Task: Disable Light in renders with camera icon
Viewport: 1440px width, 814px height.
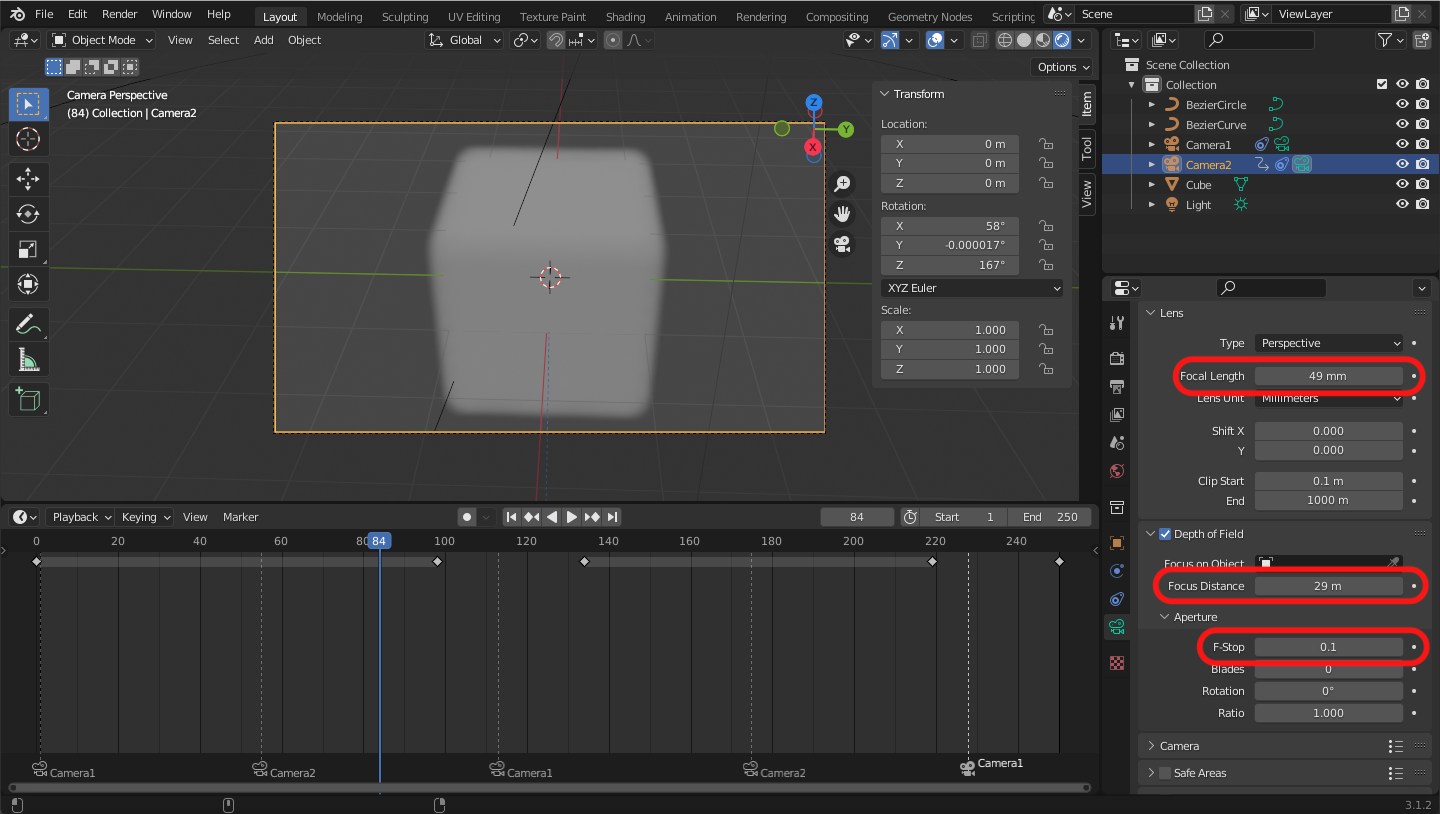Action: 1422,205
